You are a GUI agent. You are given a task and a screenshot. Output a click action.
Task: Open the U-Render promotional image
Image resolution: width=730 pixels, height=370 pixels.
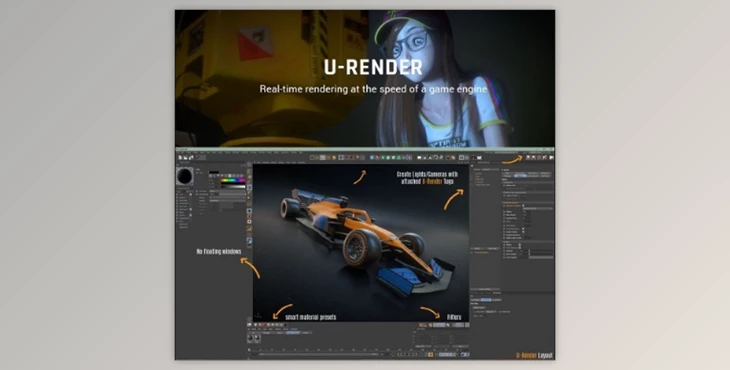(x=365, y=185)
